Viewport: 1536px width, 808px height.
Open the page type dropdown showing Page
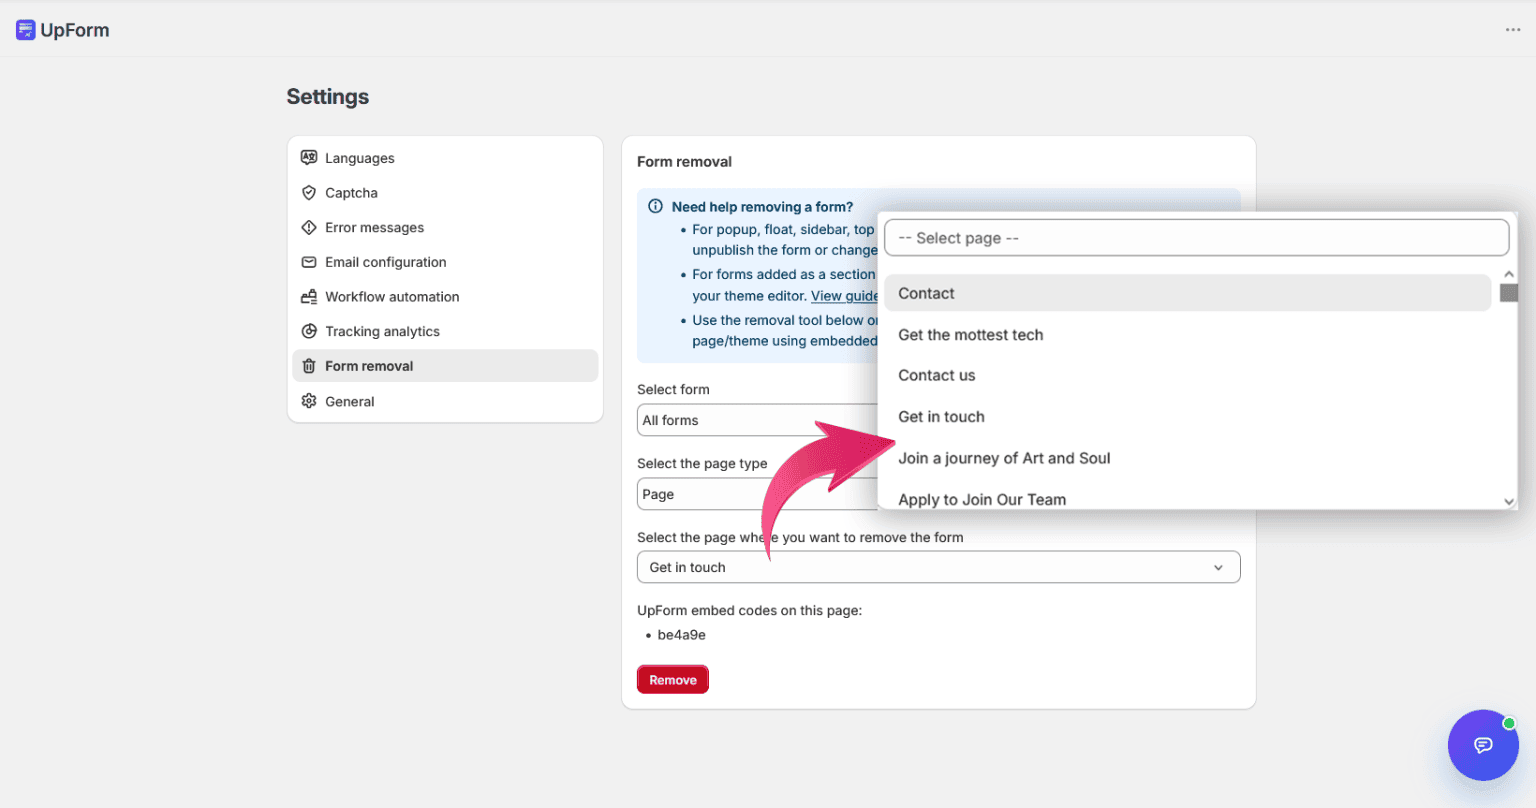(x=757, y=494)
